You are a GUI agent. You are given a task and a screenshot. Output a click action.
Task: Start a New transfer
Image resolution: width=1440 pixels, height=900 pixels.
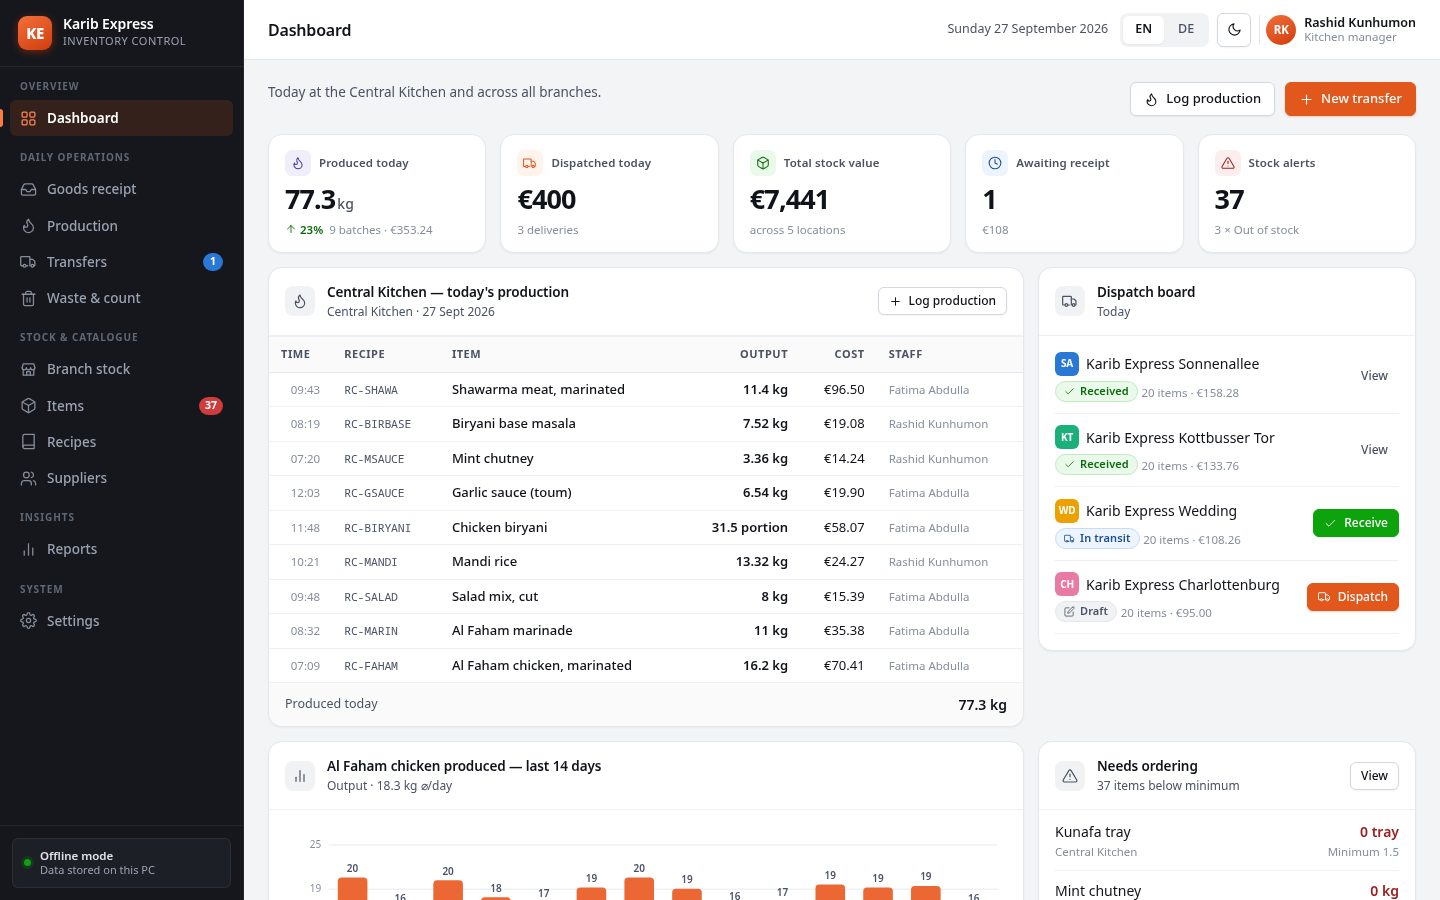(x=1350, y=99)
